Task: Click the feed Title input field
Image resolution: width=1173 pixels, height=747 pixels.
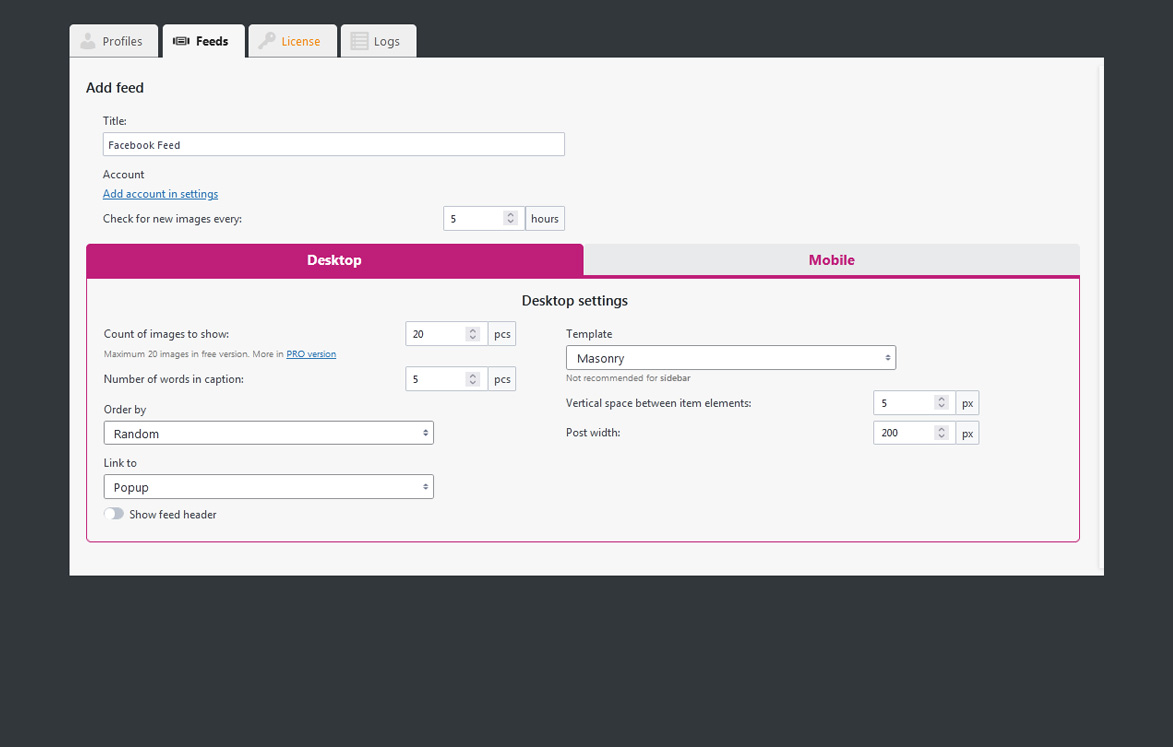Action: click(x=333, y=145)
